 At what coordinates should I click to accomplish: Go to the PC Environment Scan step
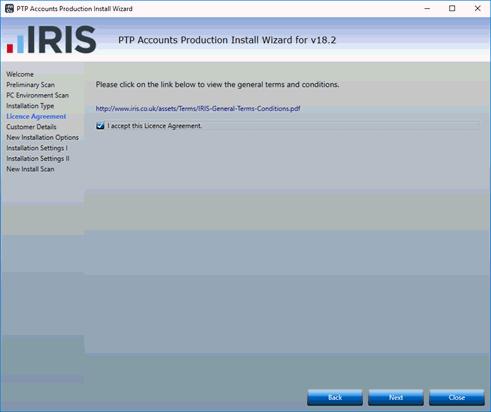(x=37, y=95)
